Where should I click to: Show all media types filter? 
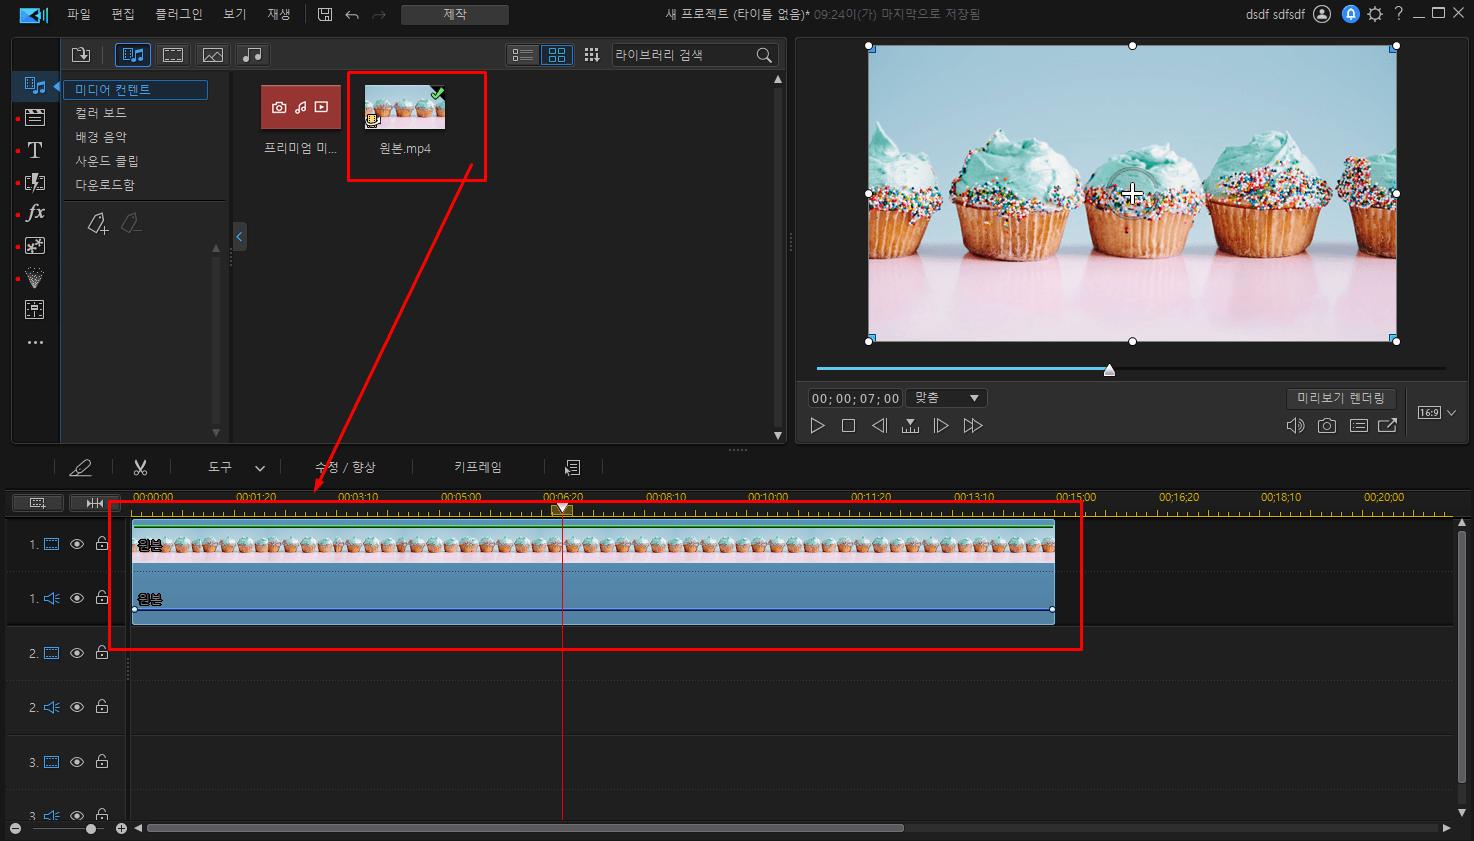[133, 55]
